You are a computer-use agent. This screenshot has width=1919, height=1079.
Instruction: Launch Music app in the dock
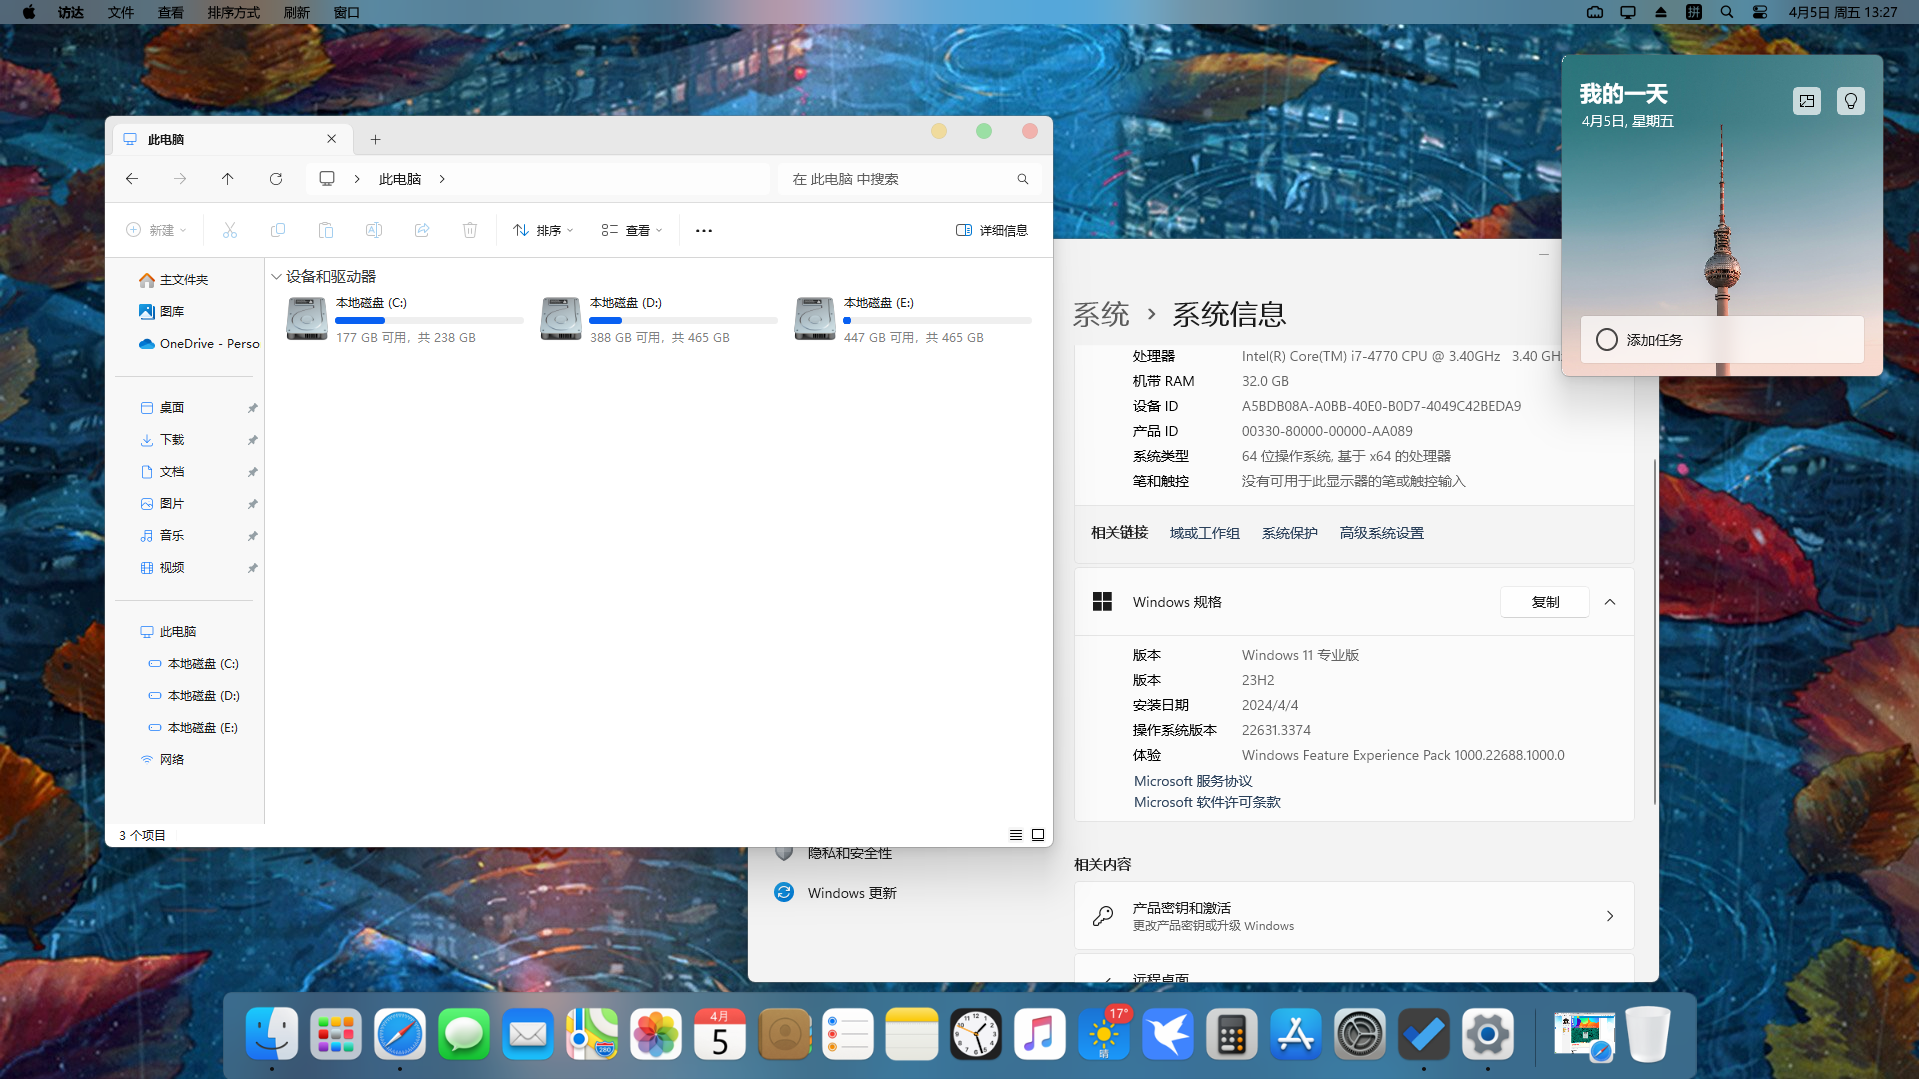[x=1039, y=1034]
